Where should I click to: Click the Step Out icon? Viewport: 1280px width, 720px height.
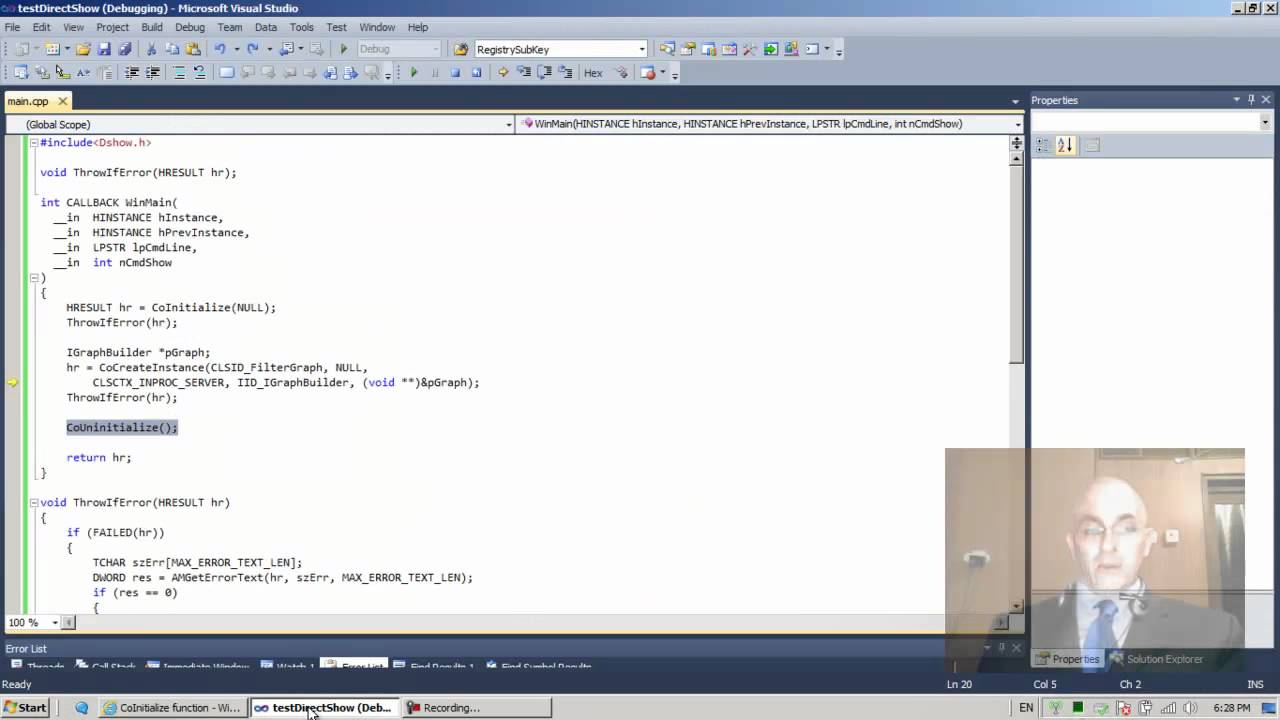pyautogui.click(x=565, y=72)
